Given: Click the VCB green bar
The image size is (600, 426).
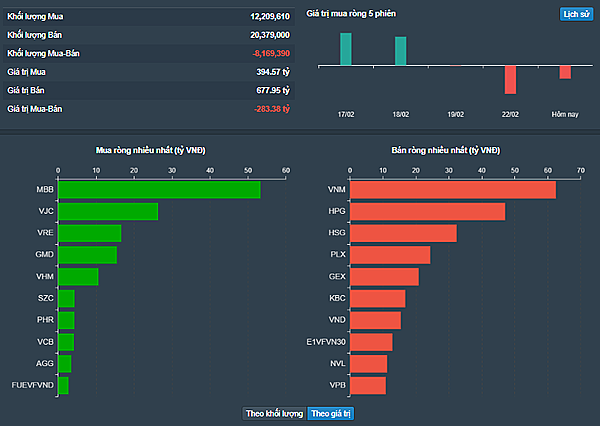Looking at the screenshot, I should click(x=66, y=342).
